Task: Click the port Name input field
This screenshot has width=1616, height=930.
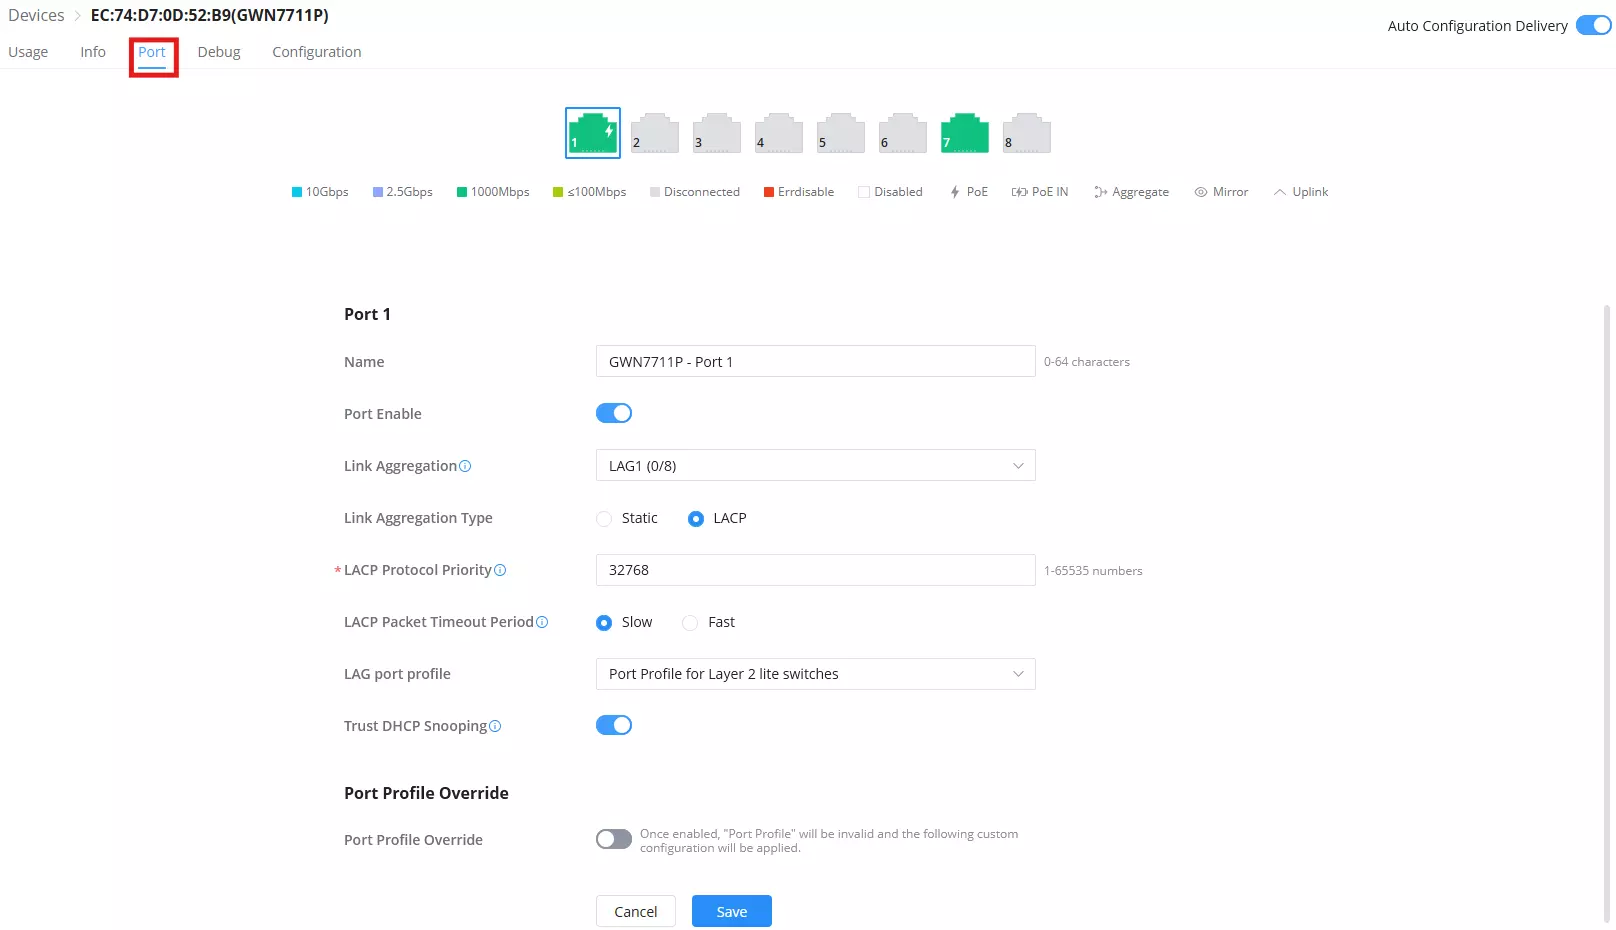Action: 815,362
